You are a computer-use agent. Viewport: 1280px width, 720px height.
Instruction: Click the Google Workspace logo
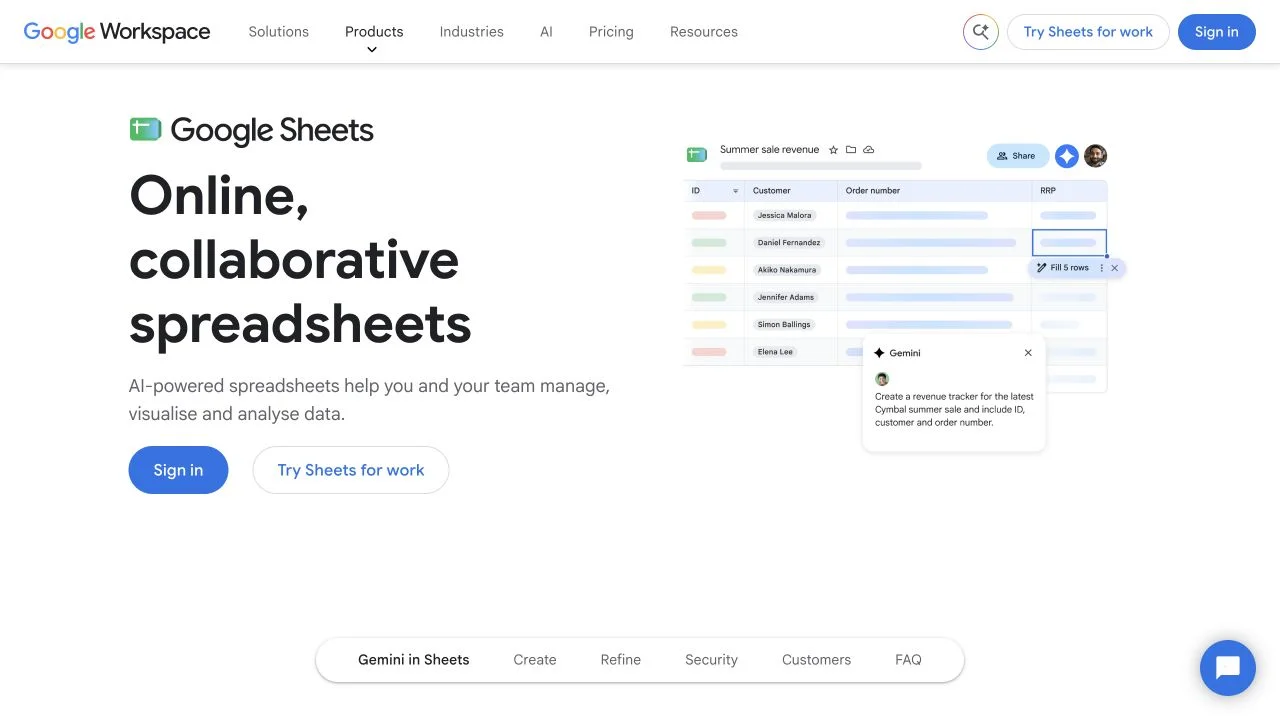tap(117, 32)
